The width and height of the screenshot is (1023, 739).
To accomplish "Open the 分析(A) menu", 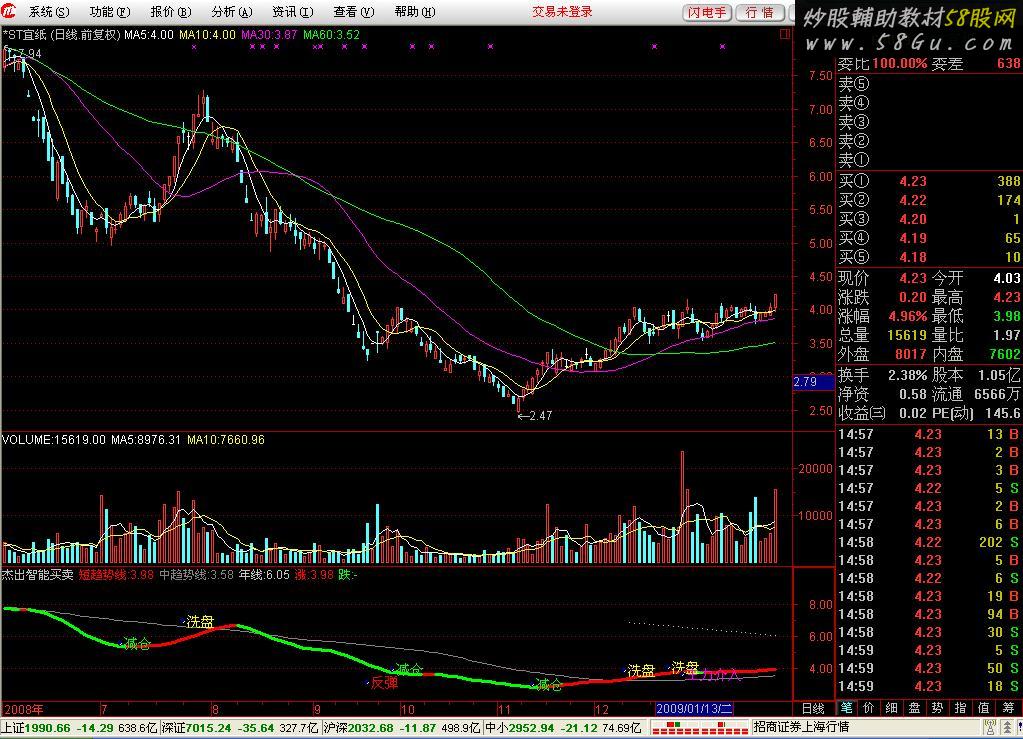I will (x=232, y=12).
